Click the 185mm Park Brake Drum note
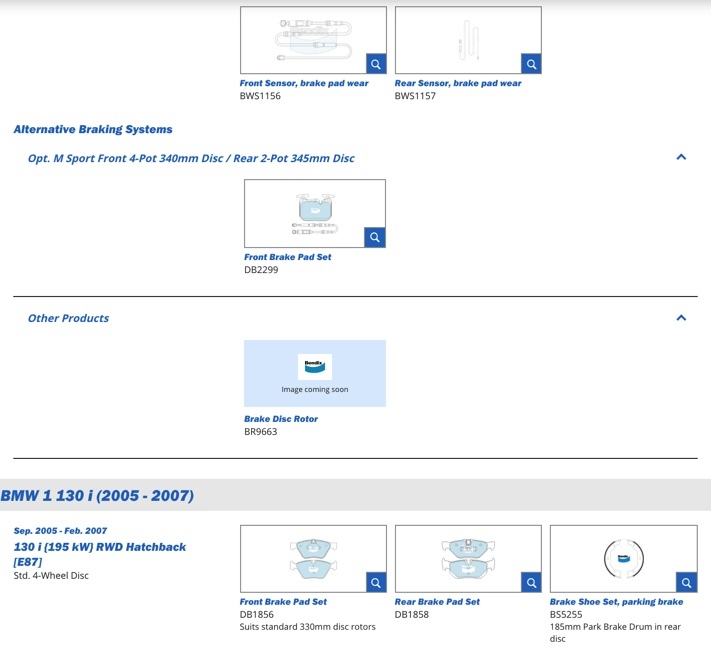Image resolution: width=711 pixels, height=650 pixels. click(x=615, y=633)
